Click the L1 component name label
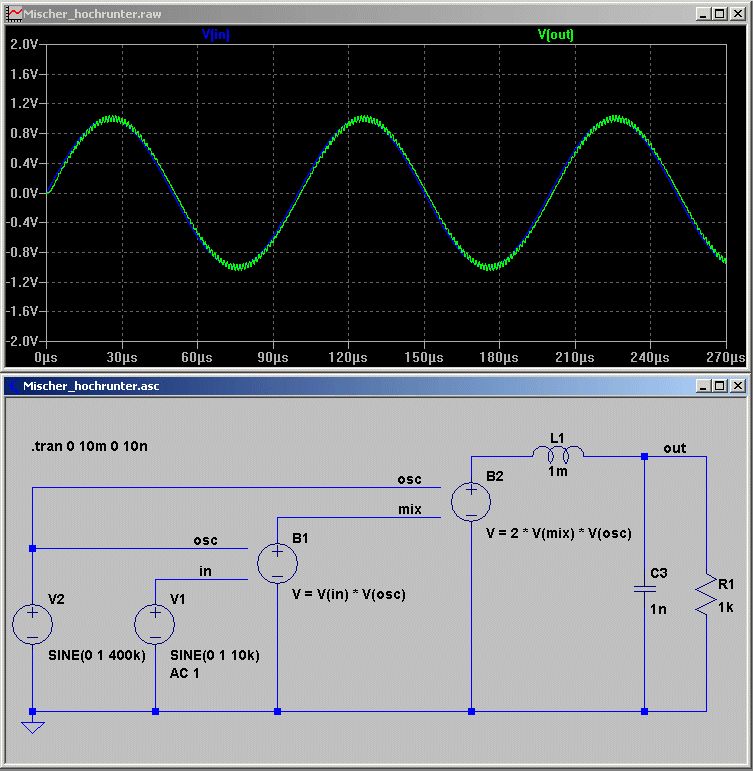 pyautogui.click(x=557, y=438)
